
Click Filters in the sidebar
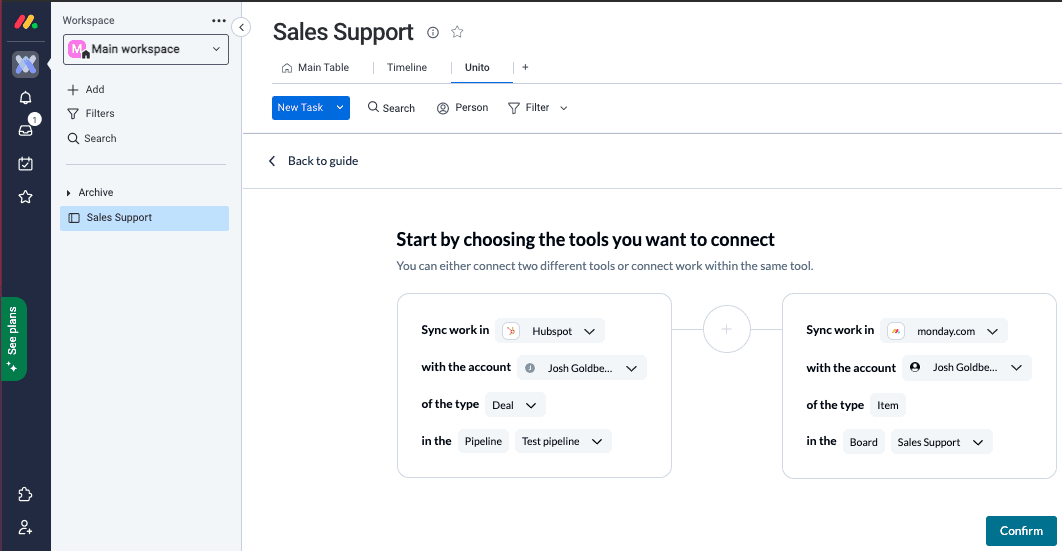[x=91, y=114]
